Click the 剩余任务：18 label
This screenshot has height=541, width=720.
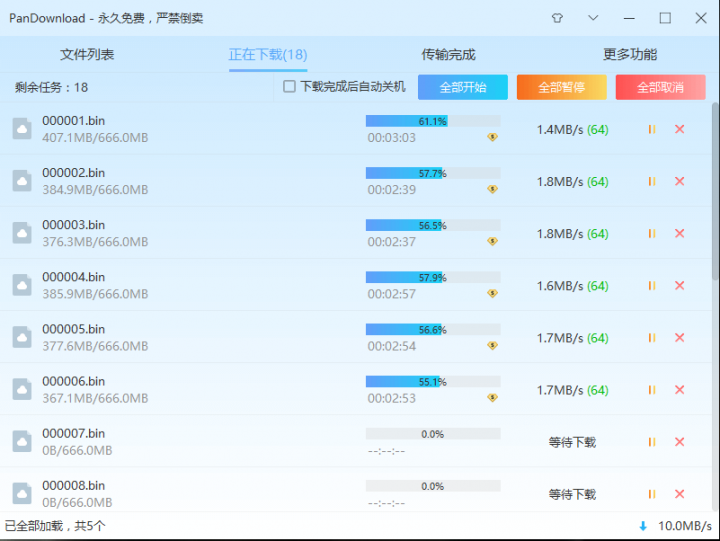pos(51,87)
